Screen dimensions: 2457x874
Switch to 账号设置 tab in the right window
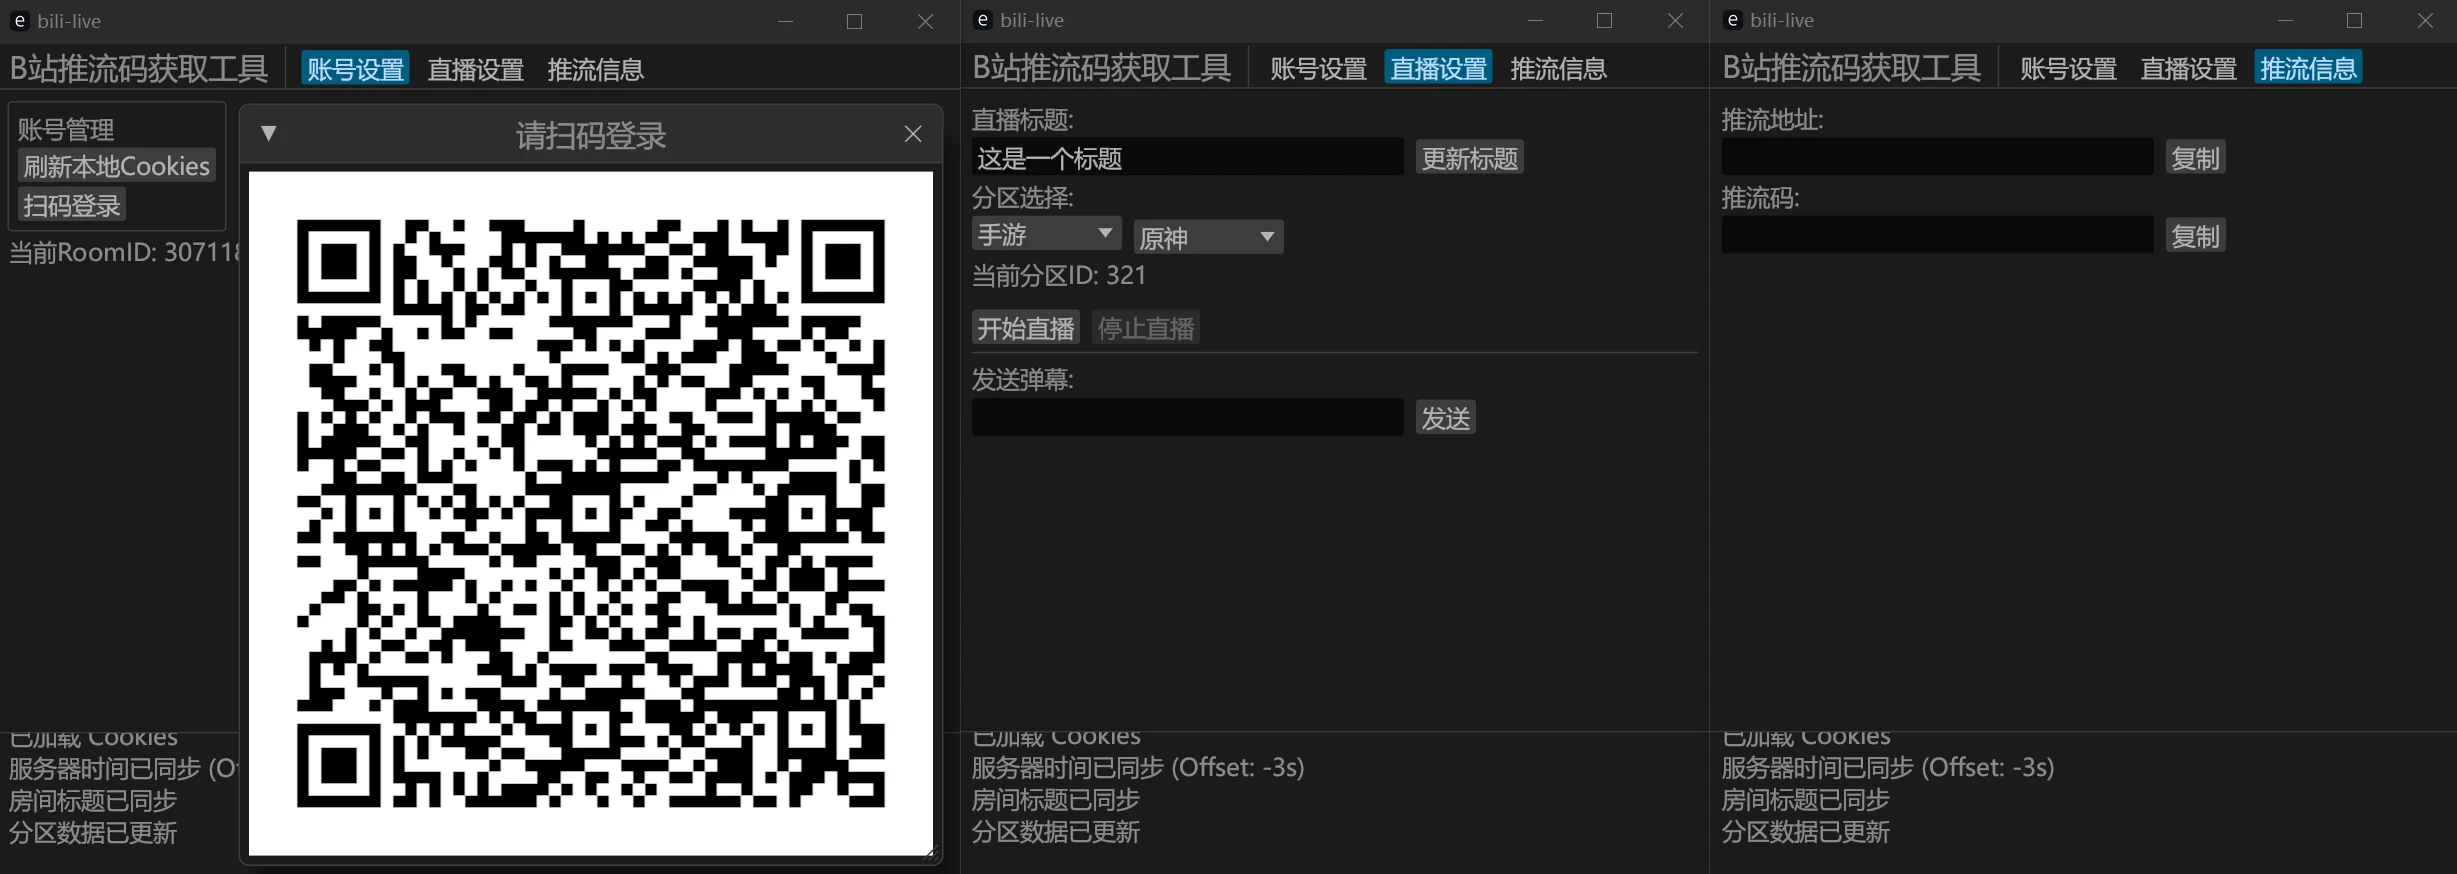(x=2068, y=68)
